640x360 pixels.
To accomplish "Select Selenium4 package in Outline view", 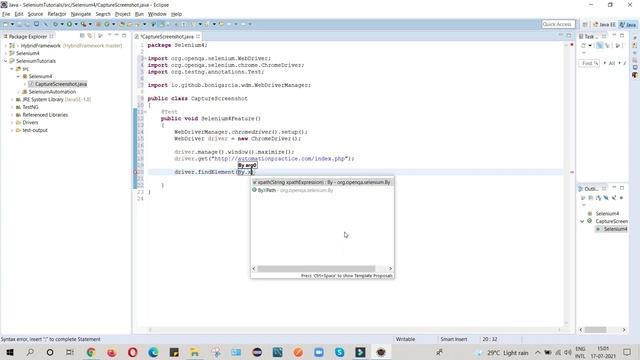I will pos(607,213).
